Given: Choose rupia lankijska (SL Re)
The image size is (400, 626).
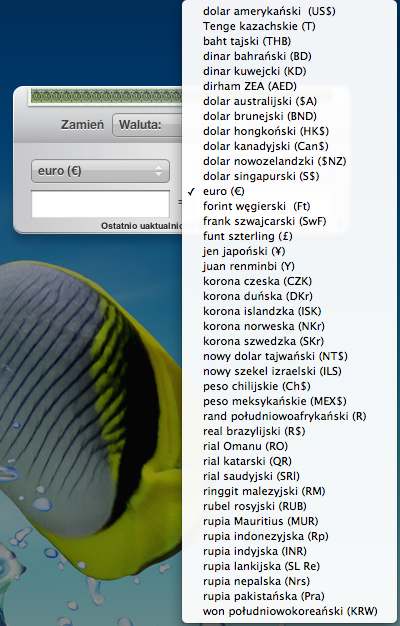Looking at the screenshot, I should 289,567.
